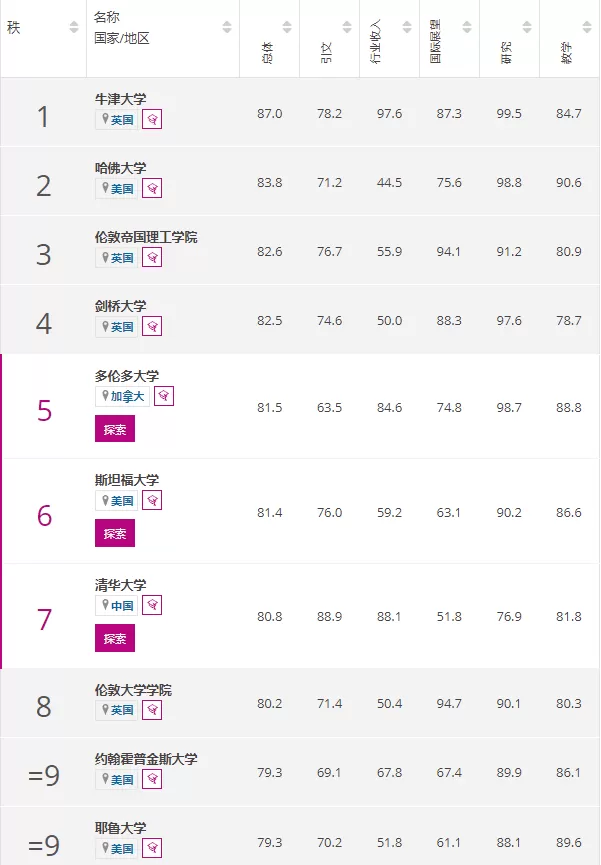This screenshot has width=601, height=865.
Task: Open 伦敦大学学院 university link
Action: pos(133,690)
